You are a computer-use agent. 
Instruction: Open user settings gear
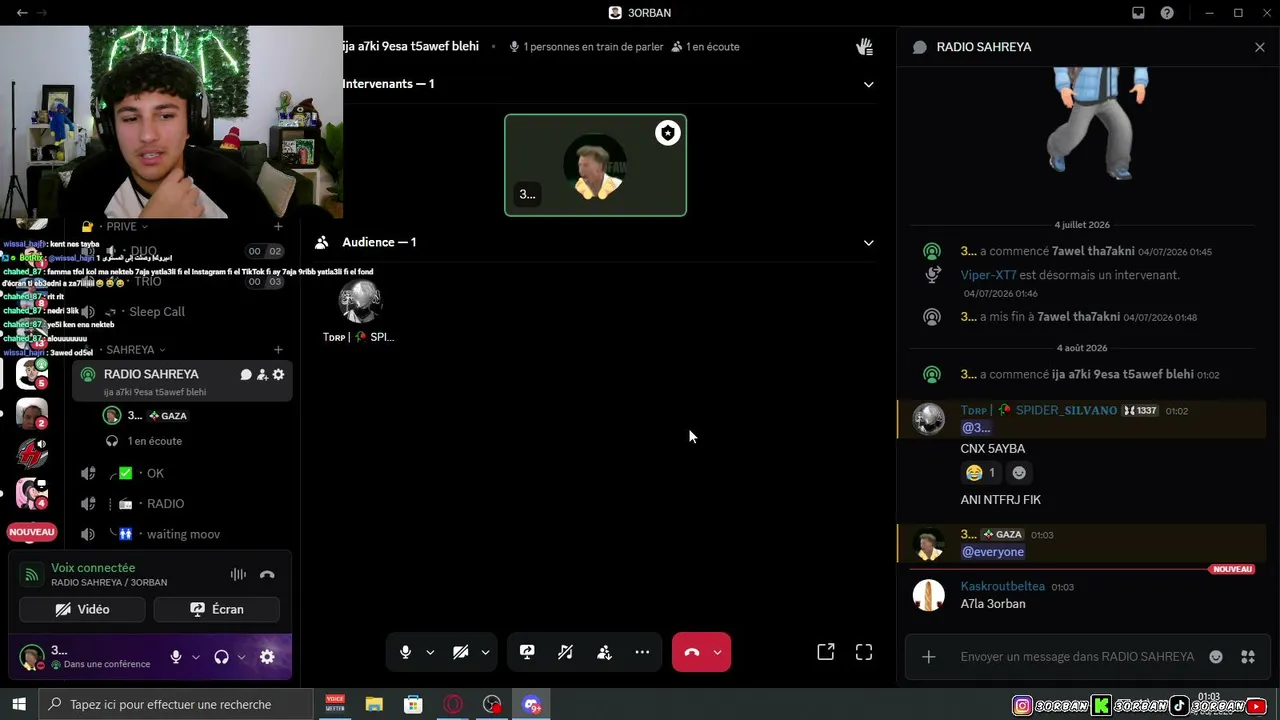(267, 657)
